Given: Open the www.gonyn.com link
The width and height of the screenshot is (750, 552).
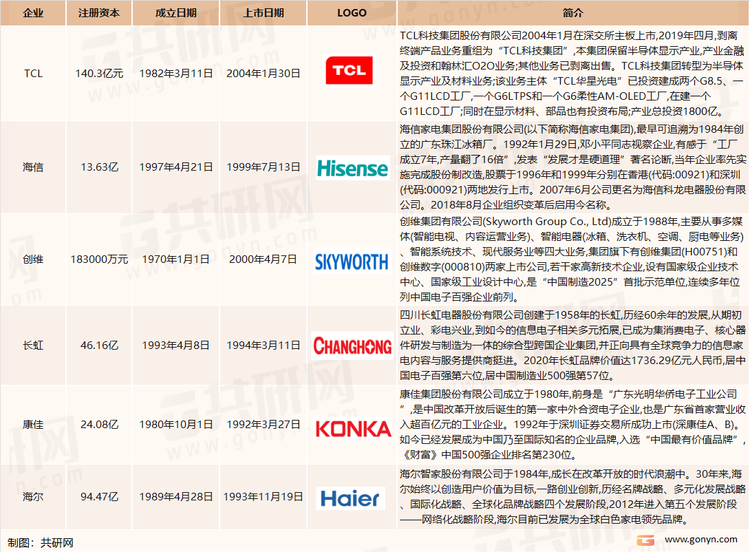Looking at the screenshot, I should (701, 539).
